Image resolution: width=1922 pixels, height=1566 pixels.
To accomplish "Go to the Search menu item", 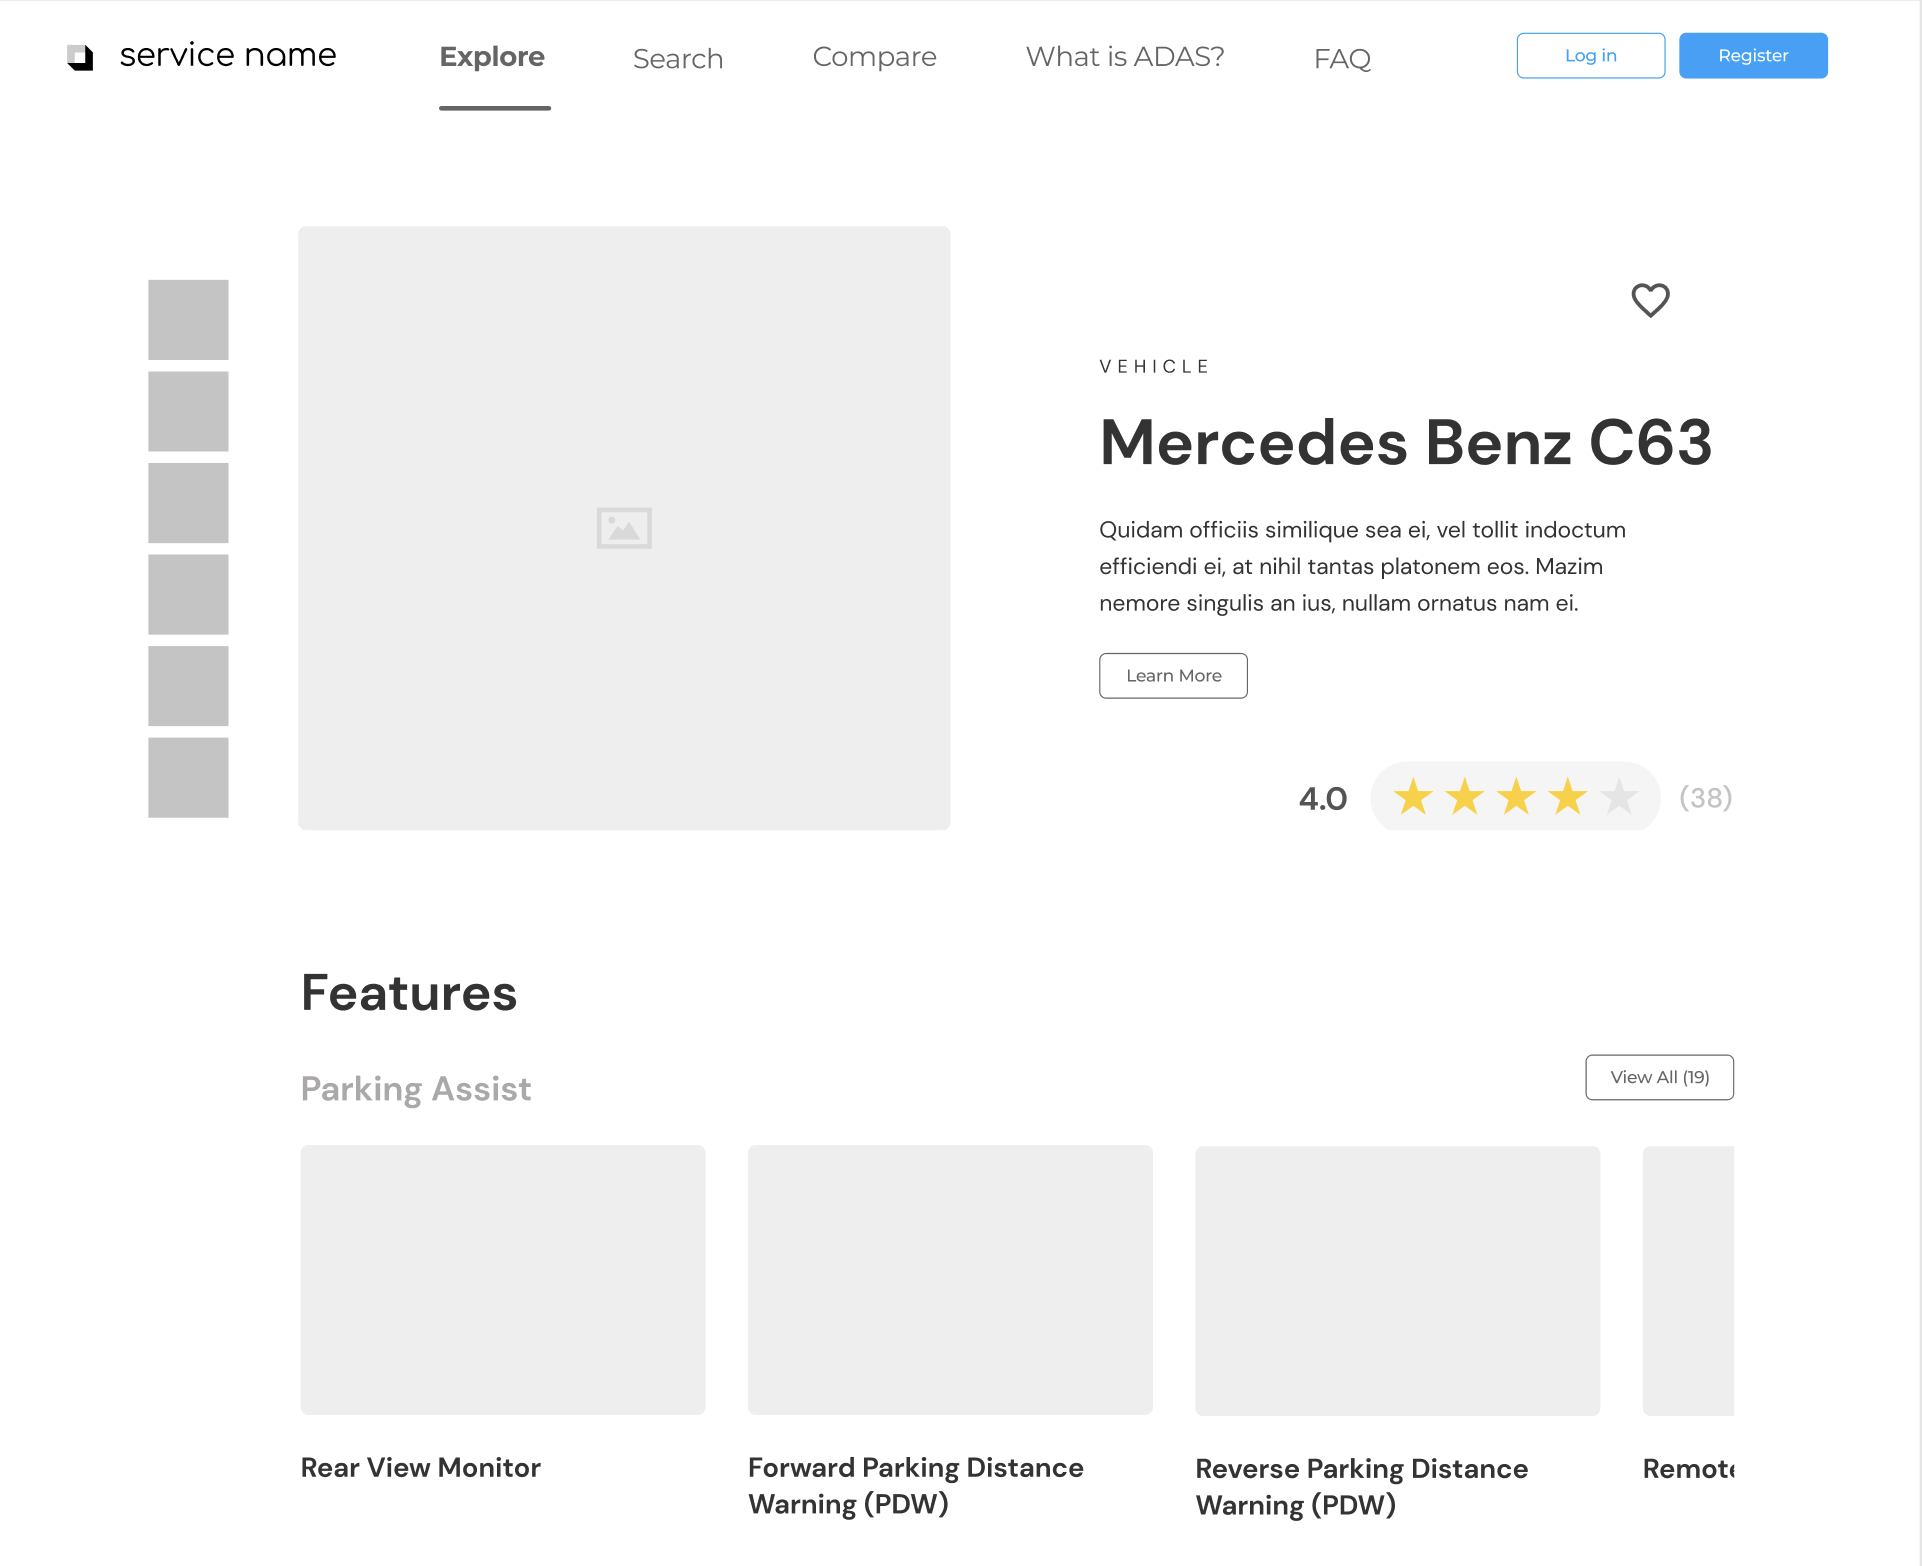I will 678,58.
